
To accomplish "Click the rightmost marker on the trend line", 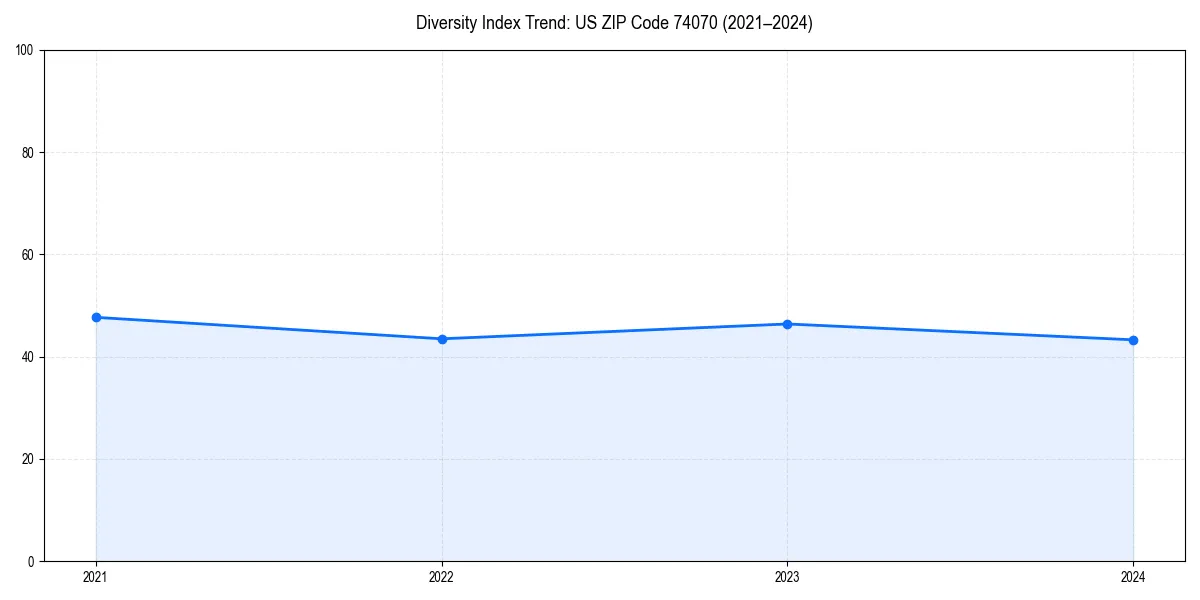I will click(x=1133, y=340).
